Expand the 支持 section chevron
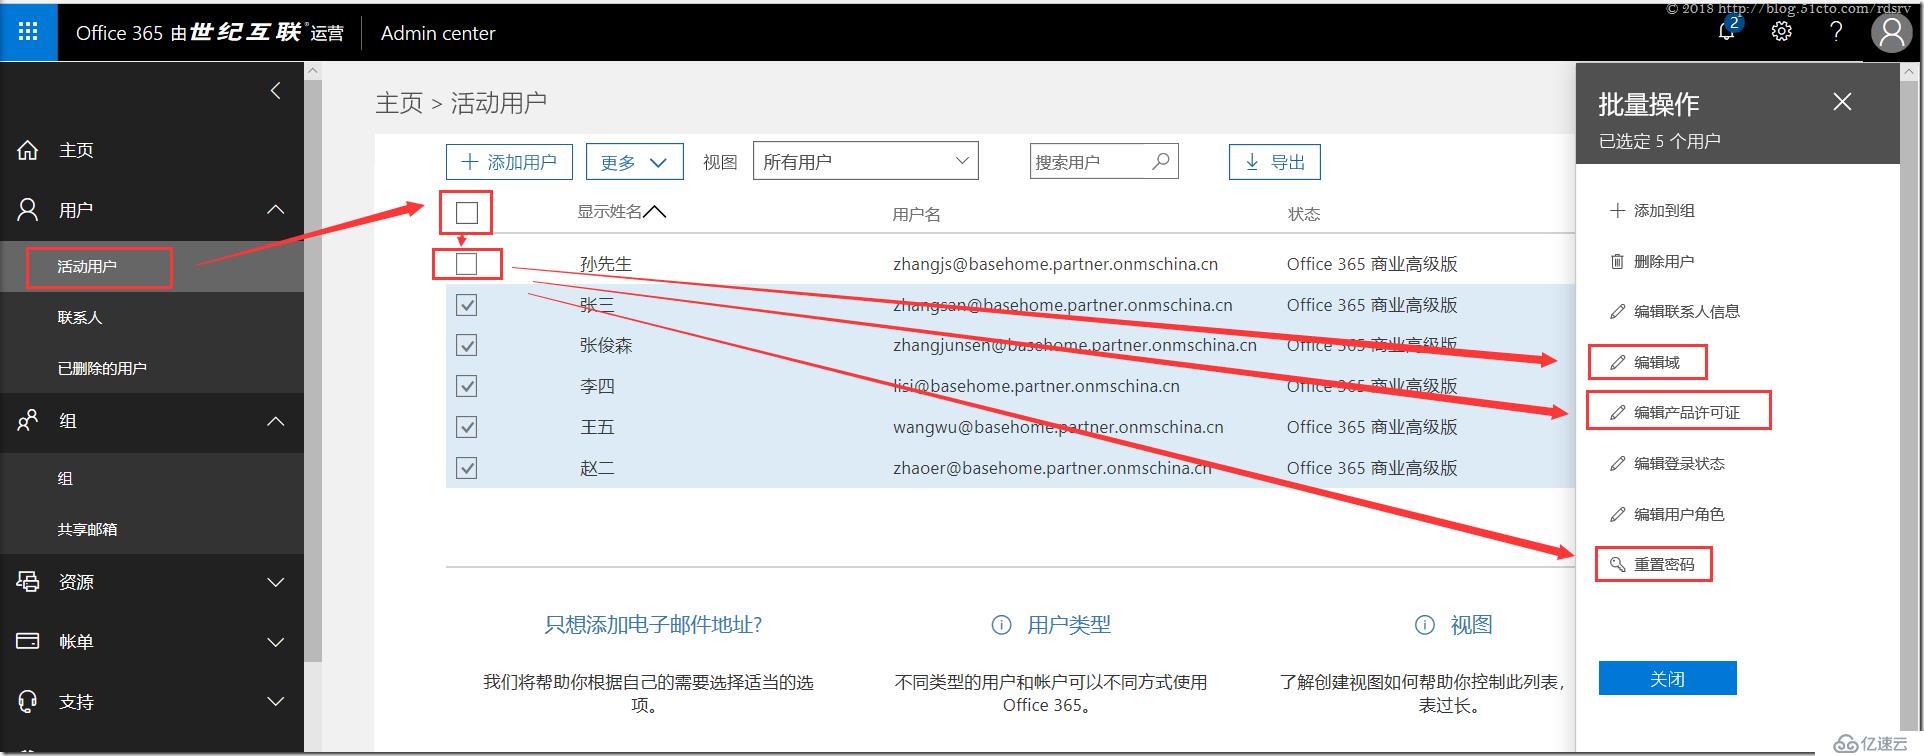The height and width of the screenshot is (756, 1924). pos(276,702)
